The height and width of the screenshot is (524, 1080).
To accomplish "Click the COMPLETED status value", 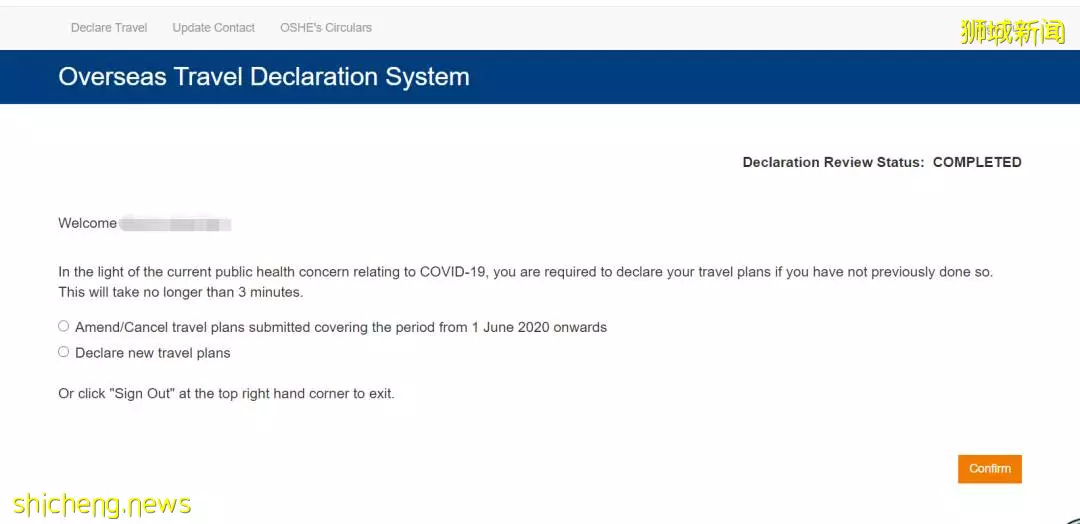I will click(977, 163).
